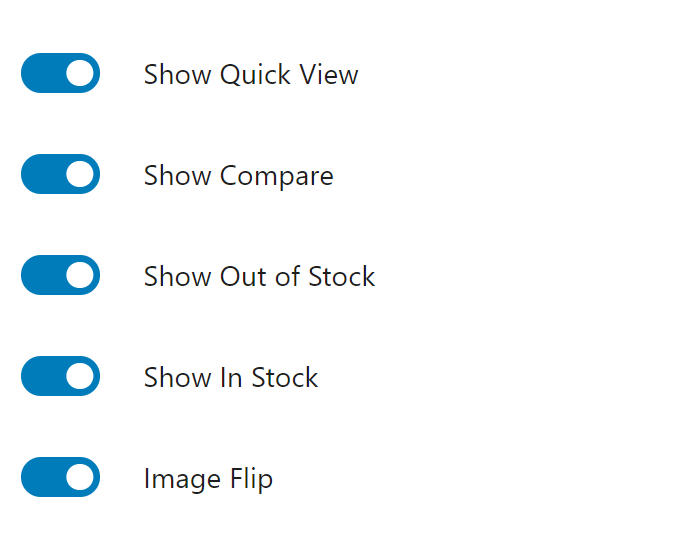Disable the Show Compare switch

pyautogui.click(x=60, y=175)
